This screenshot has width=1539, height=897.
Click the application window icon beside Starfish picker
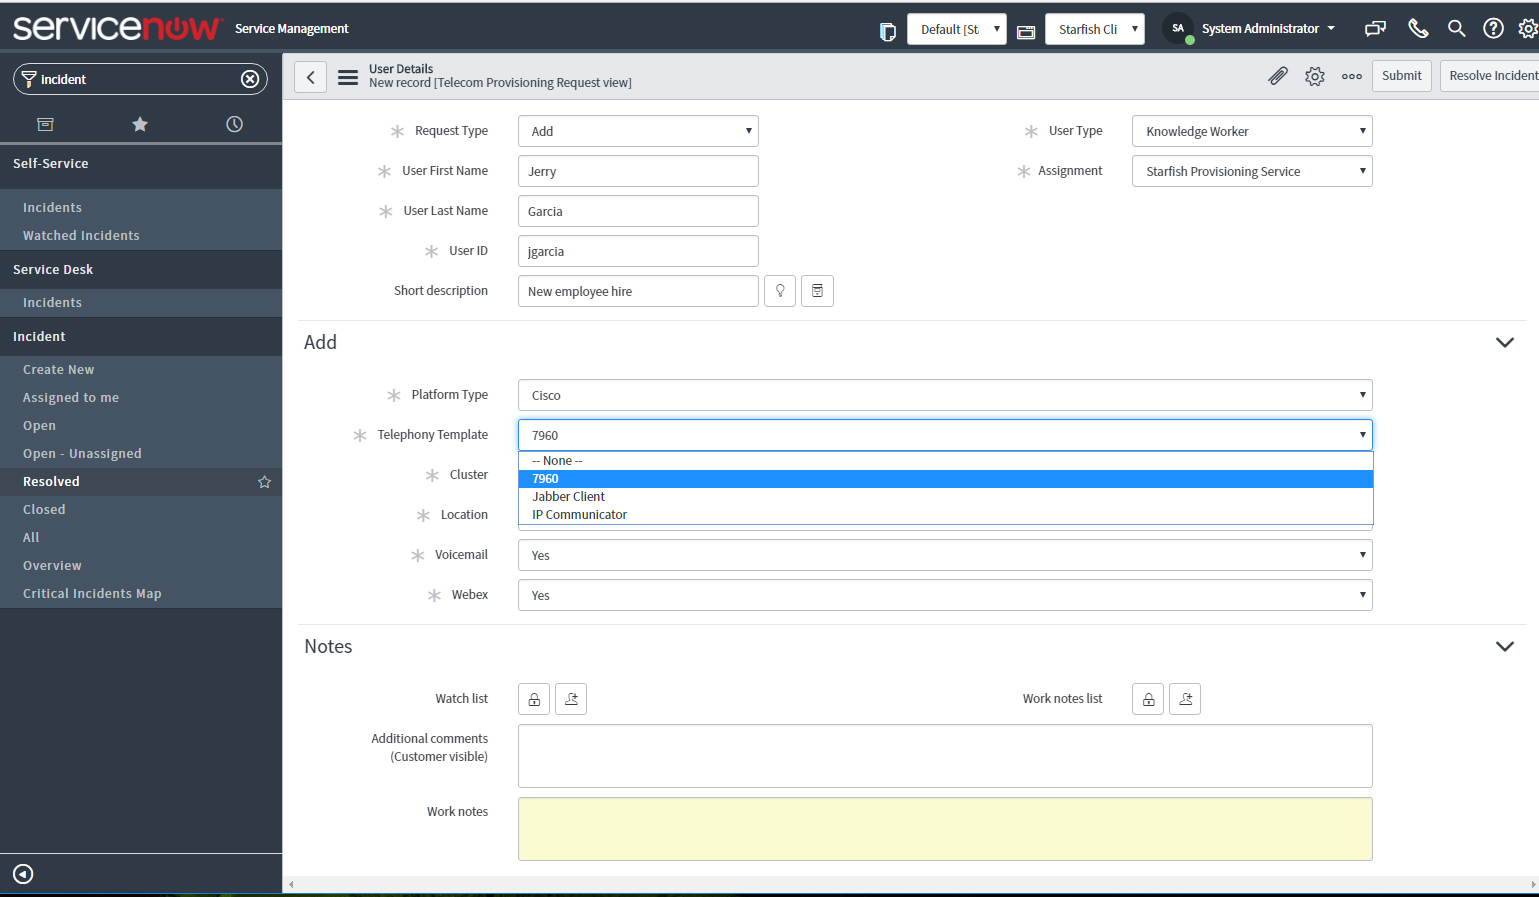(x=1025, y=31)
